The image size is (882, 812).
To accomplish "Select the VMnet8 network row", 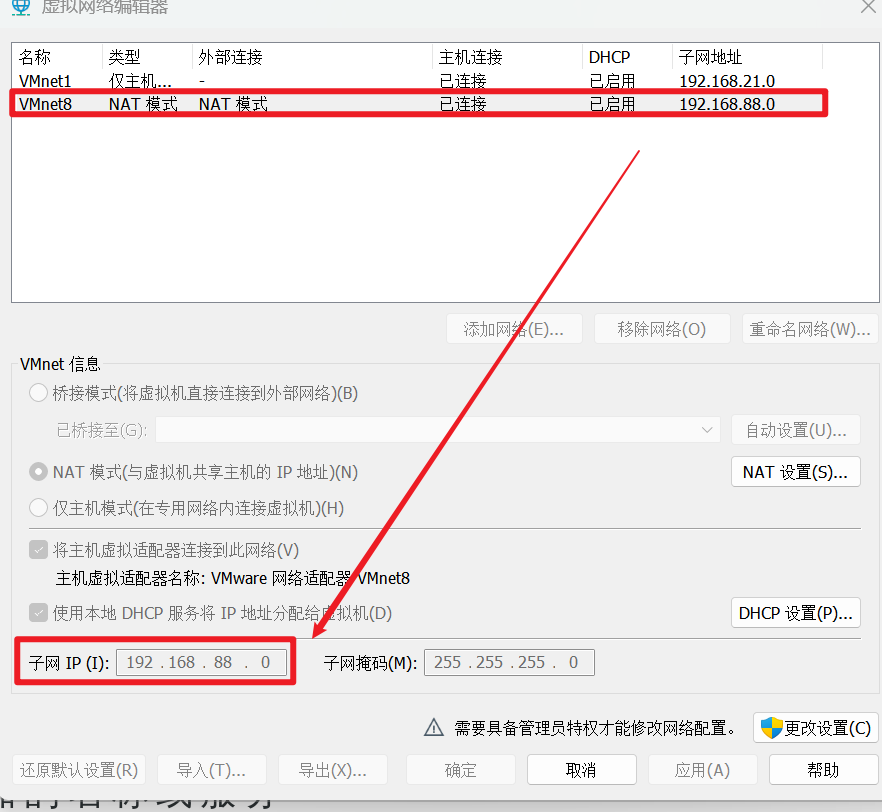I will 417,104.
